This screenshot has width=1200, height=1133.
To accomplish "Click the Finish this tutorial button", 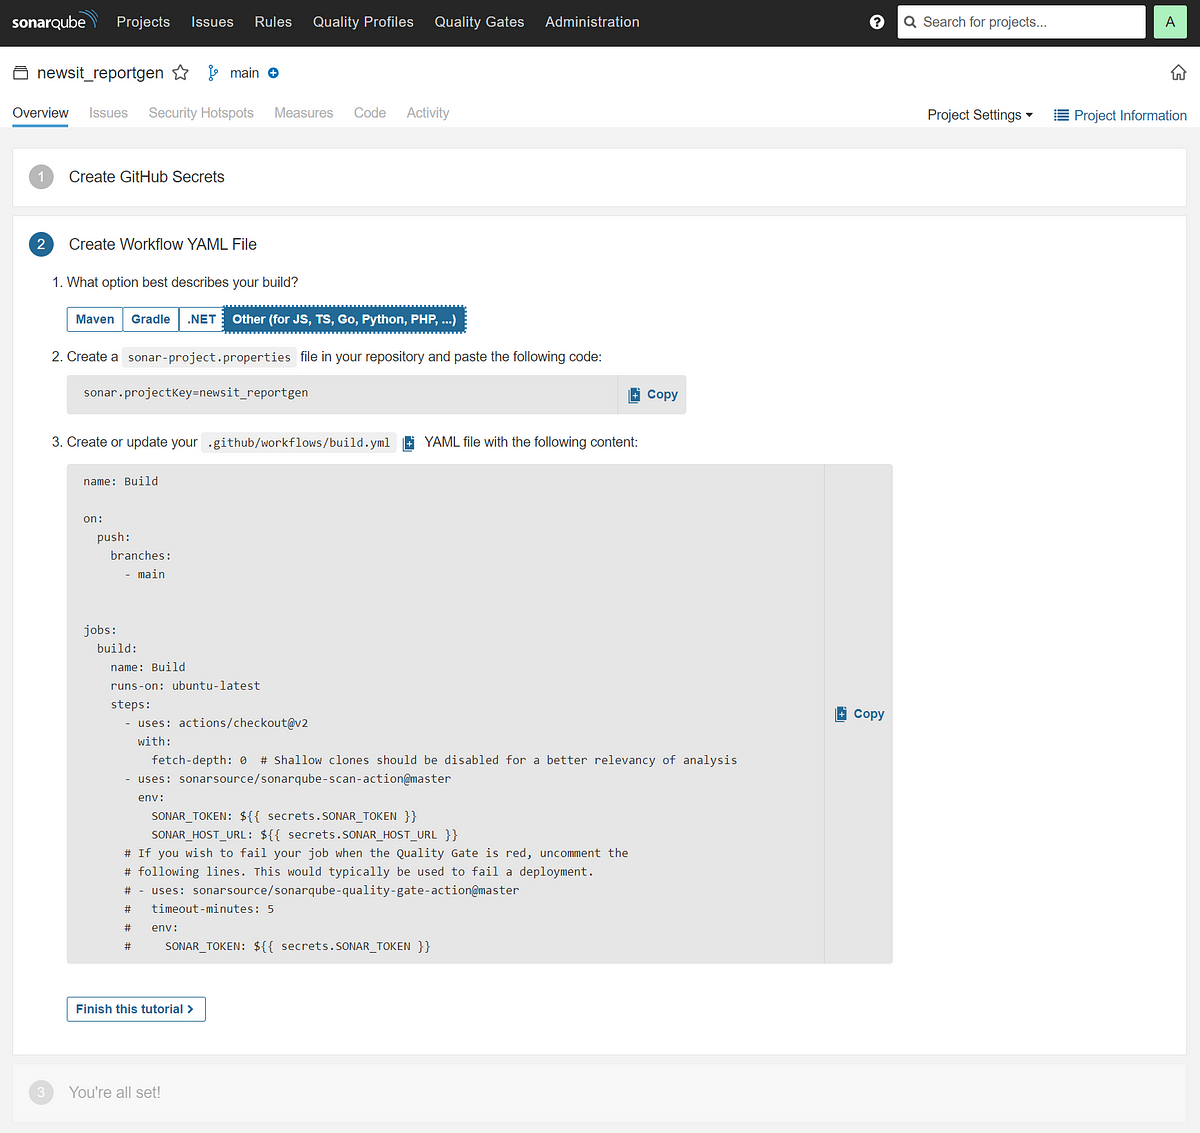I will 135,1009.
